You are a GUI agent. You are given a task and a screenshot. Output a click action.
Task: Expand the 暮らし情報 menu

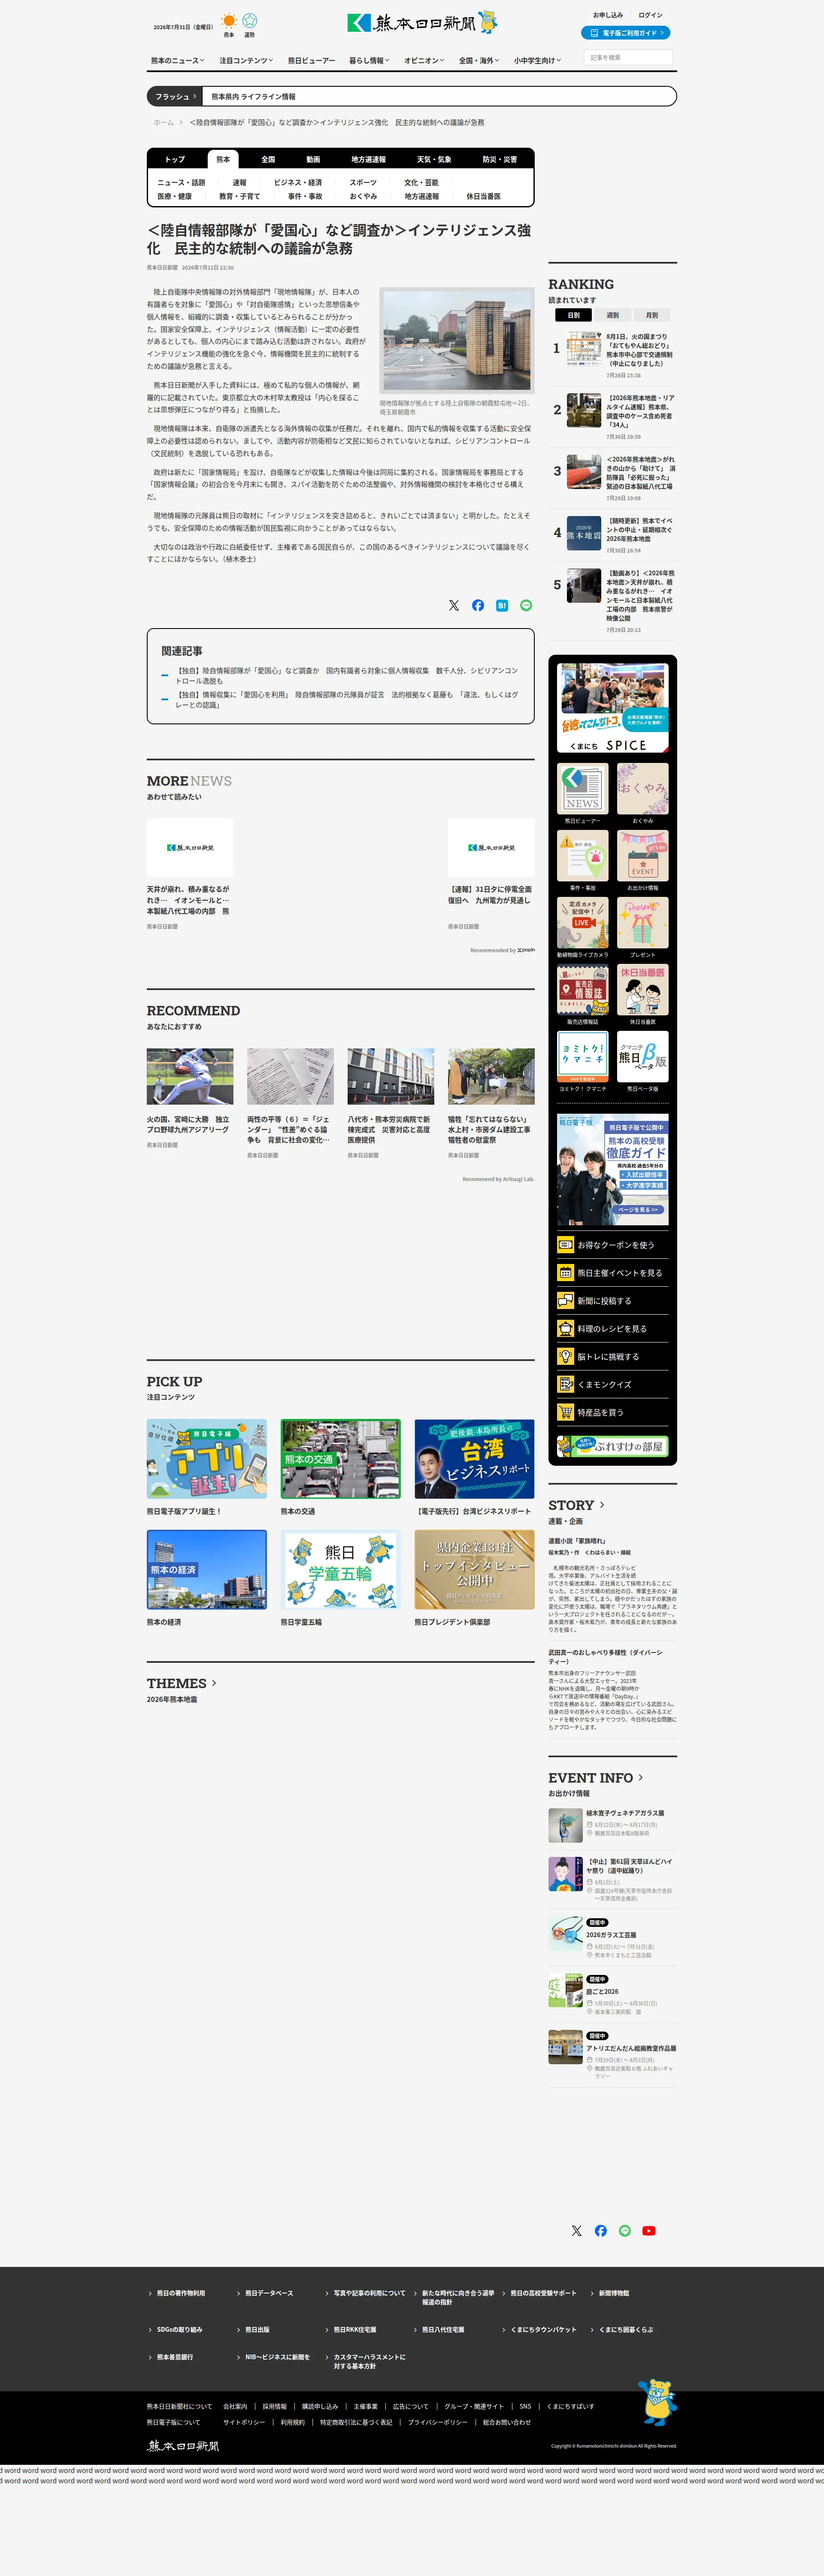pos(369,61)
